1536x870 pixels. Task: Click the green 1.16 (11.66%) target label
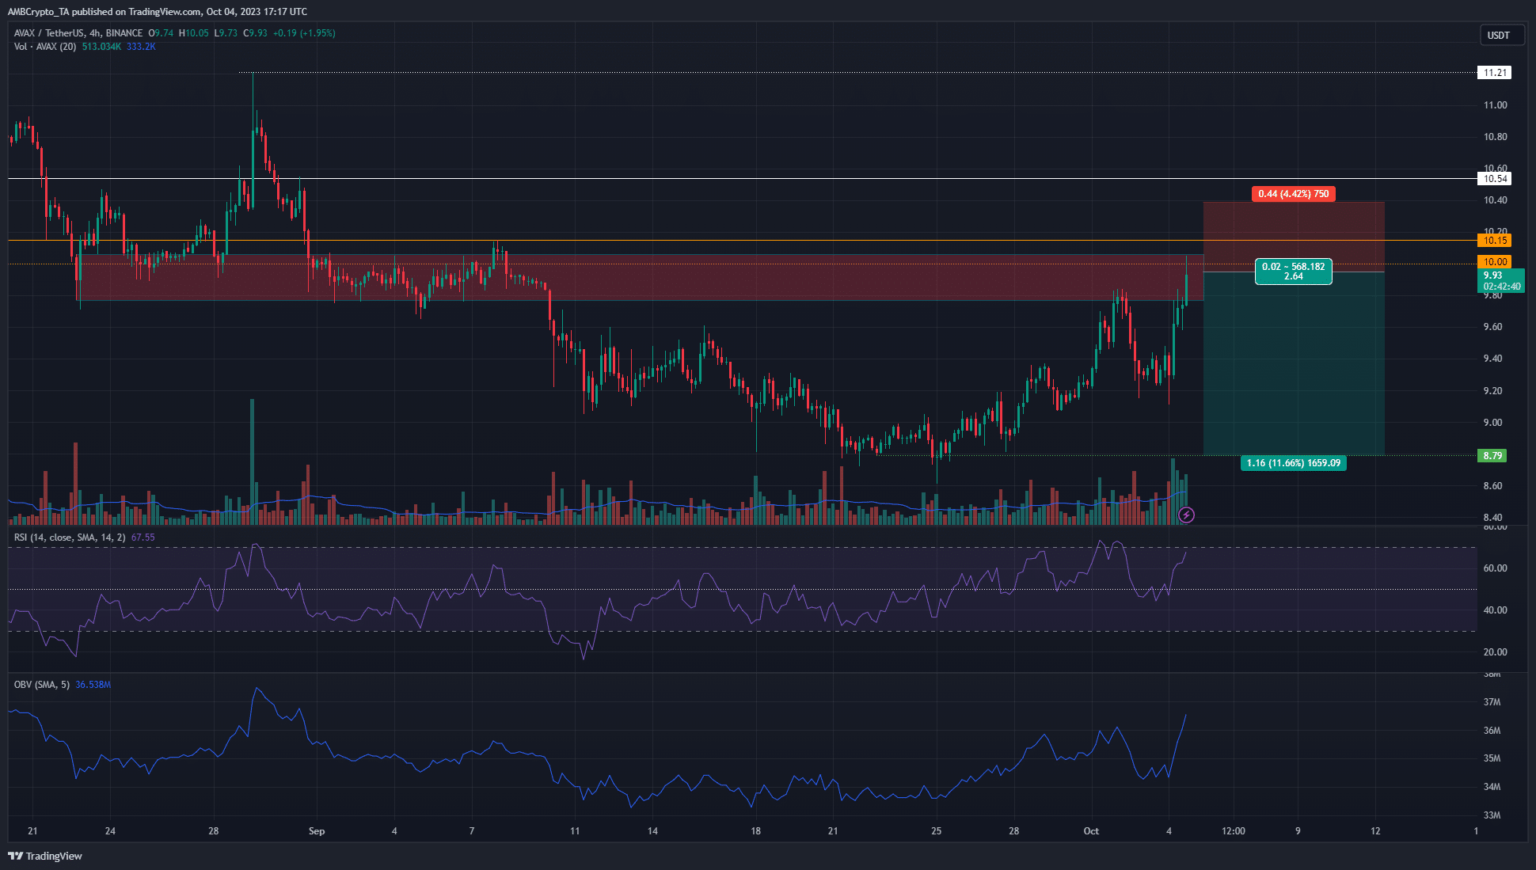(1293, 463)
